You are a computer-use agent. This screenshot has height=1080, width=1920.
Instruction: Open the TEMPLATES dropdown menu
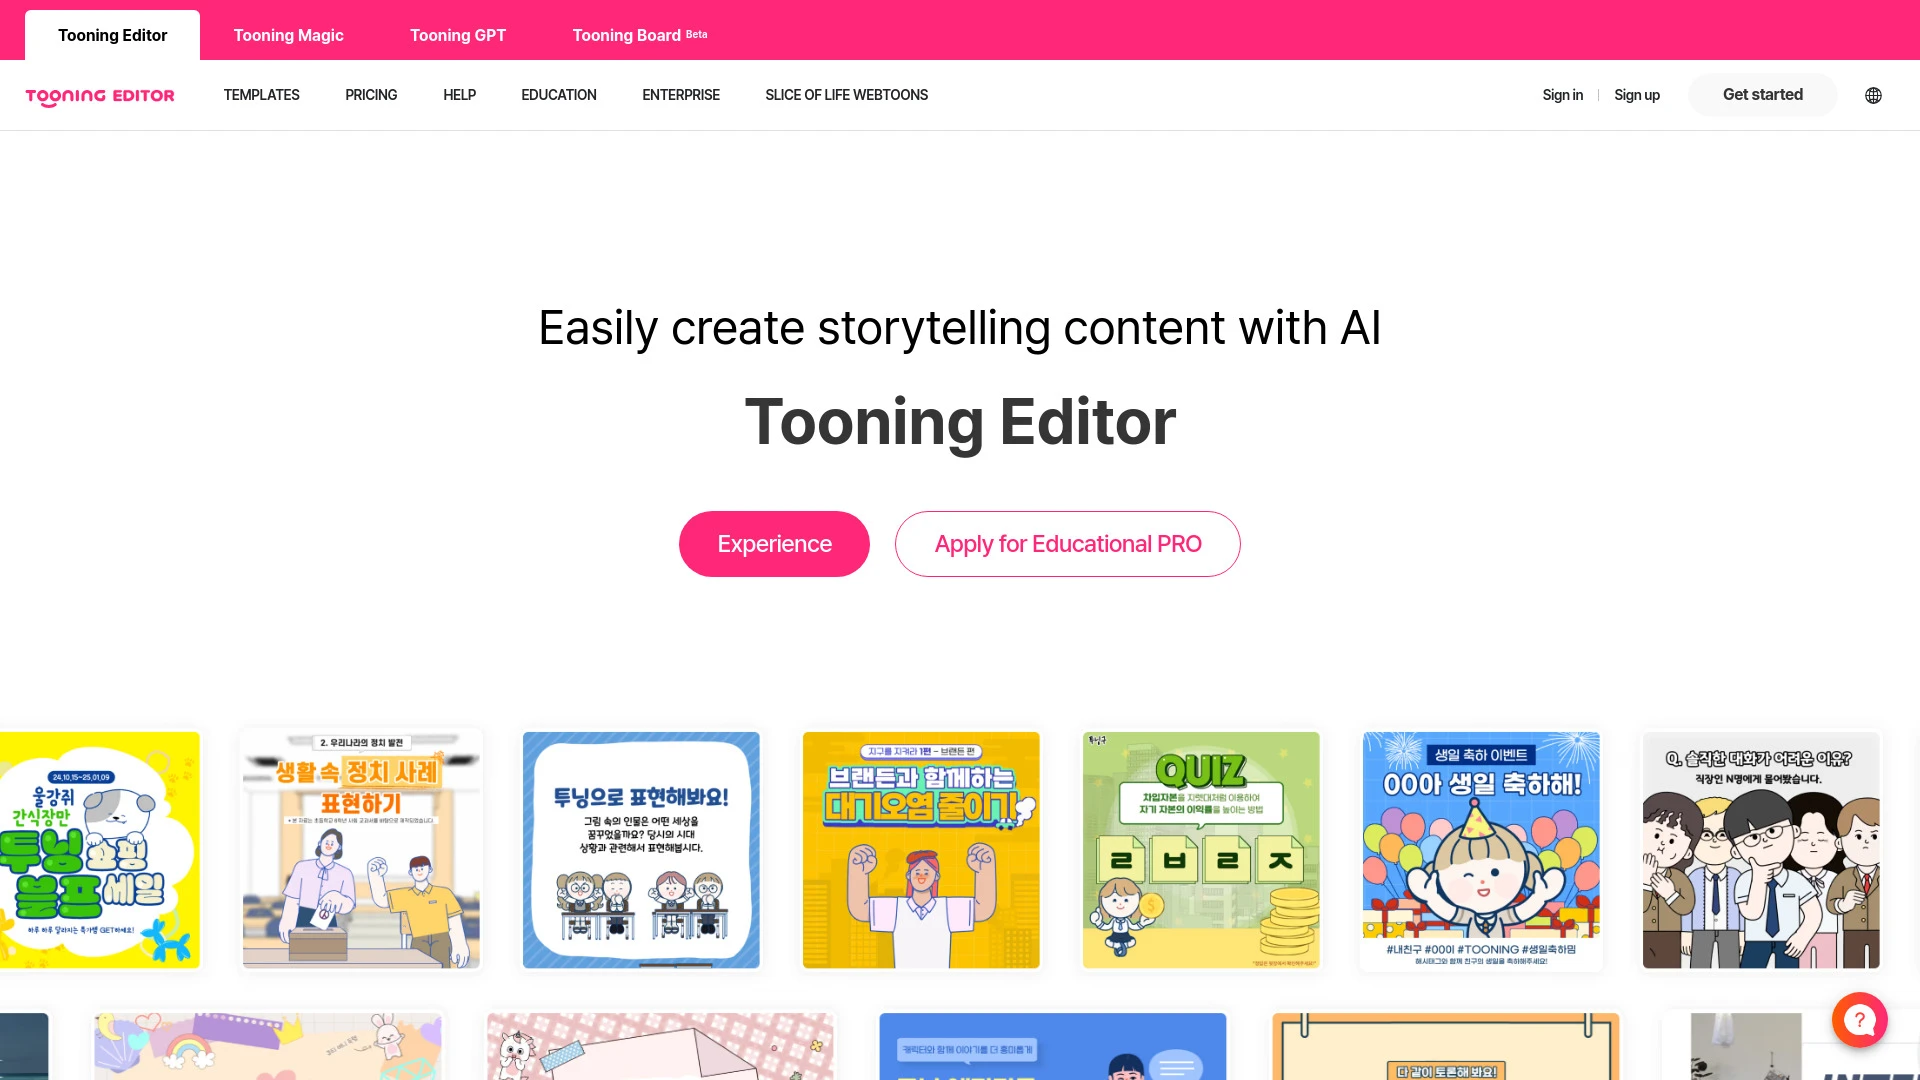[x=261, y=95]
